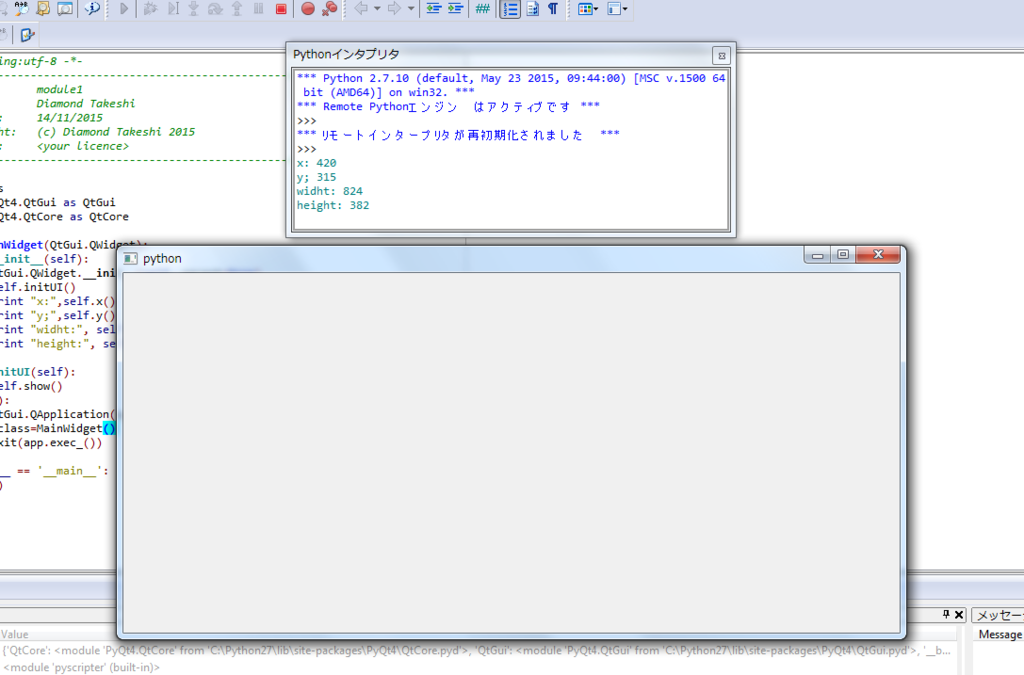Click 'Diamond Takeshi' author comment line
This screenshot has height=675, width=1024.
click(x=86, y=103)
